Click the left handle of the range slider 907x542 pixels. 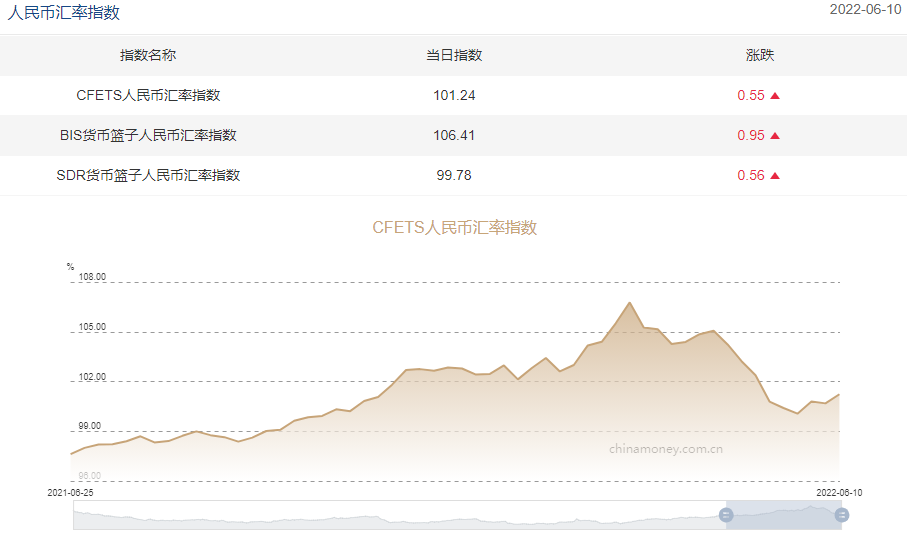coord(726,514)
